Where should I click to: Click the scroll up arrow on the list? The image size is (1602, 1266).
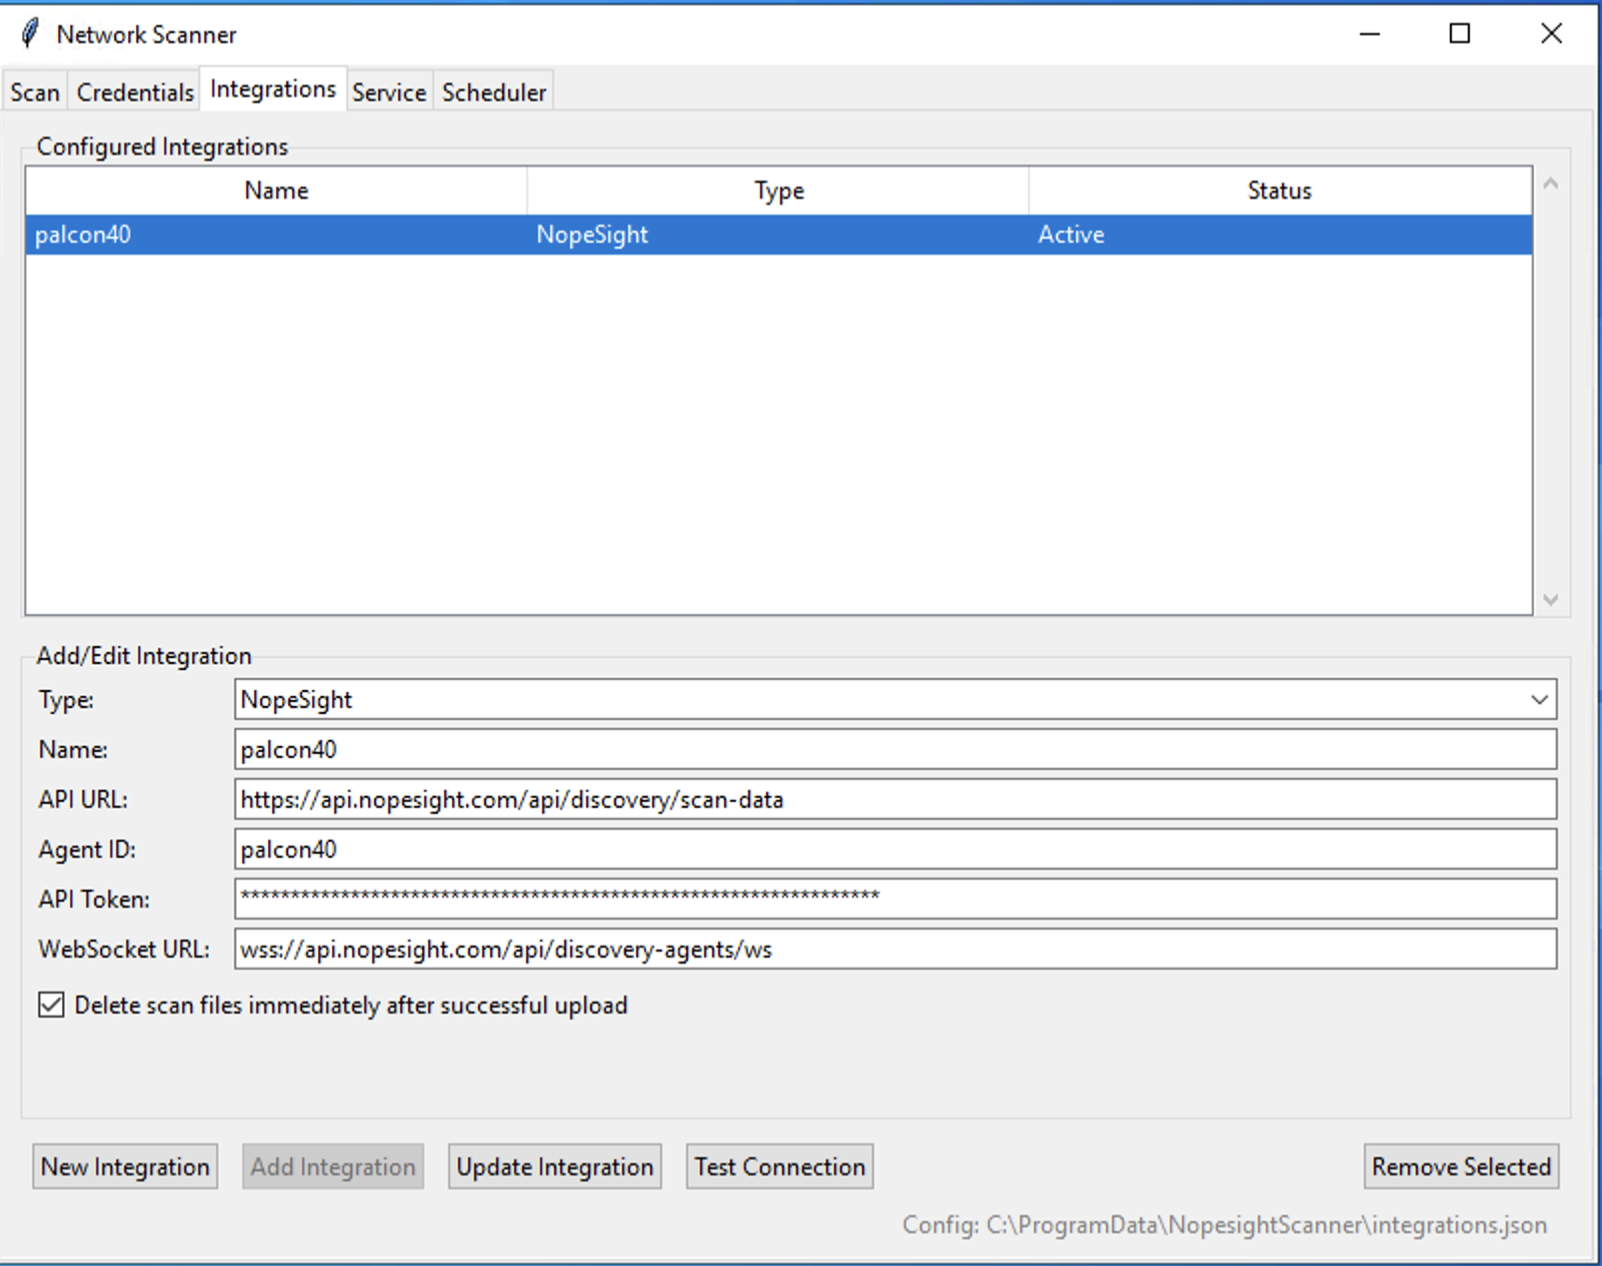point(1550,182)
